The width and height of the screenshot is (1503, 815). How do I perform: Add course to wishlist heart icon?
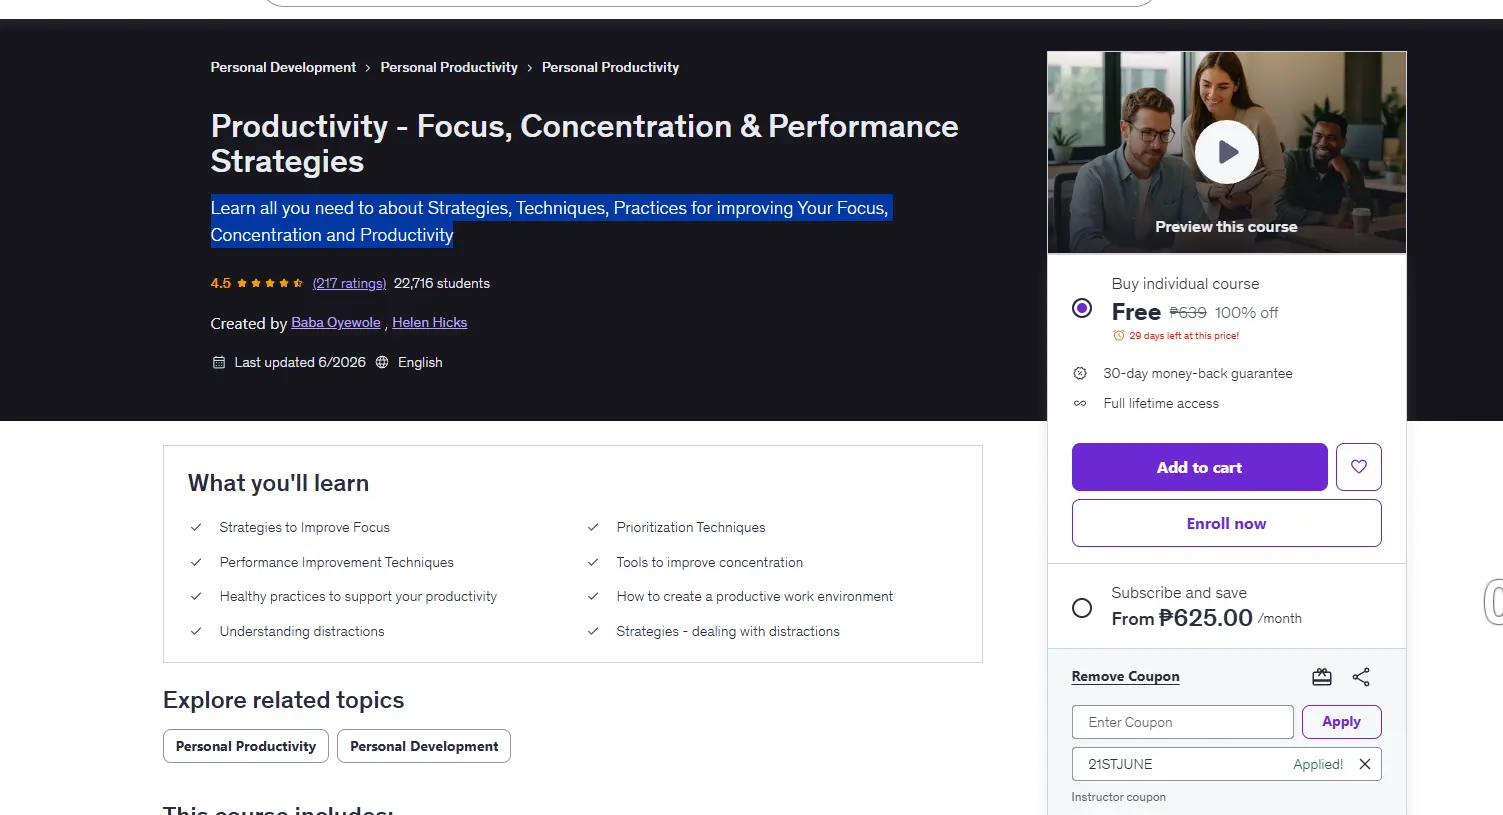(x=1358, y=467)
